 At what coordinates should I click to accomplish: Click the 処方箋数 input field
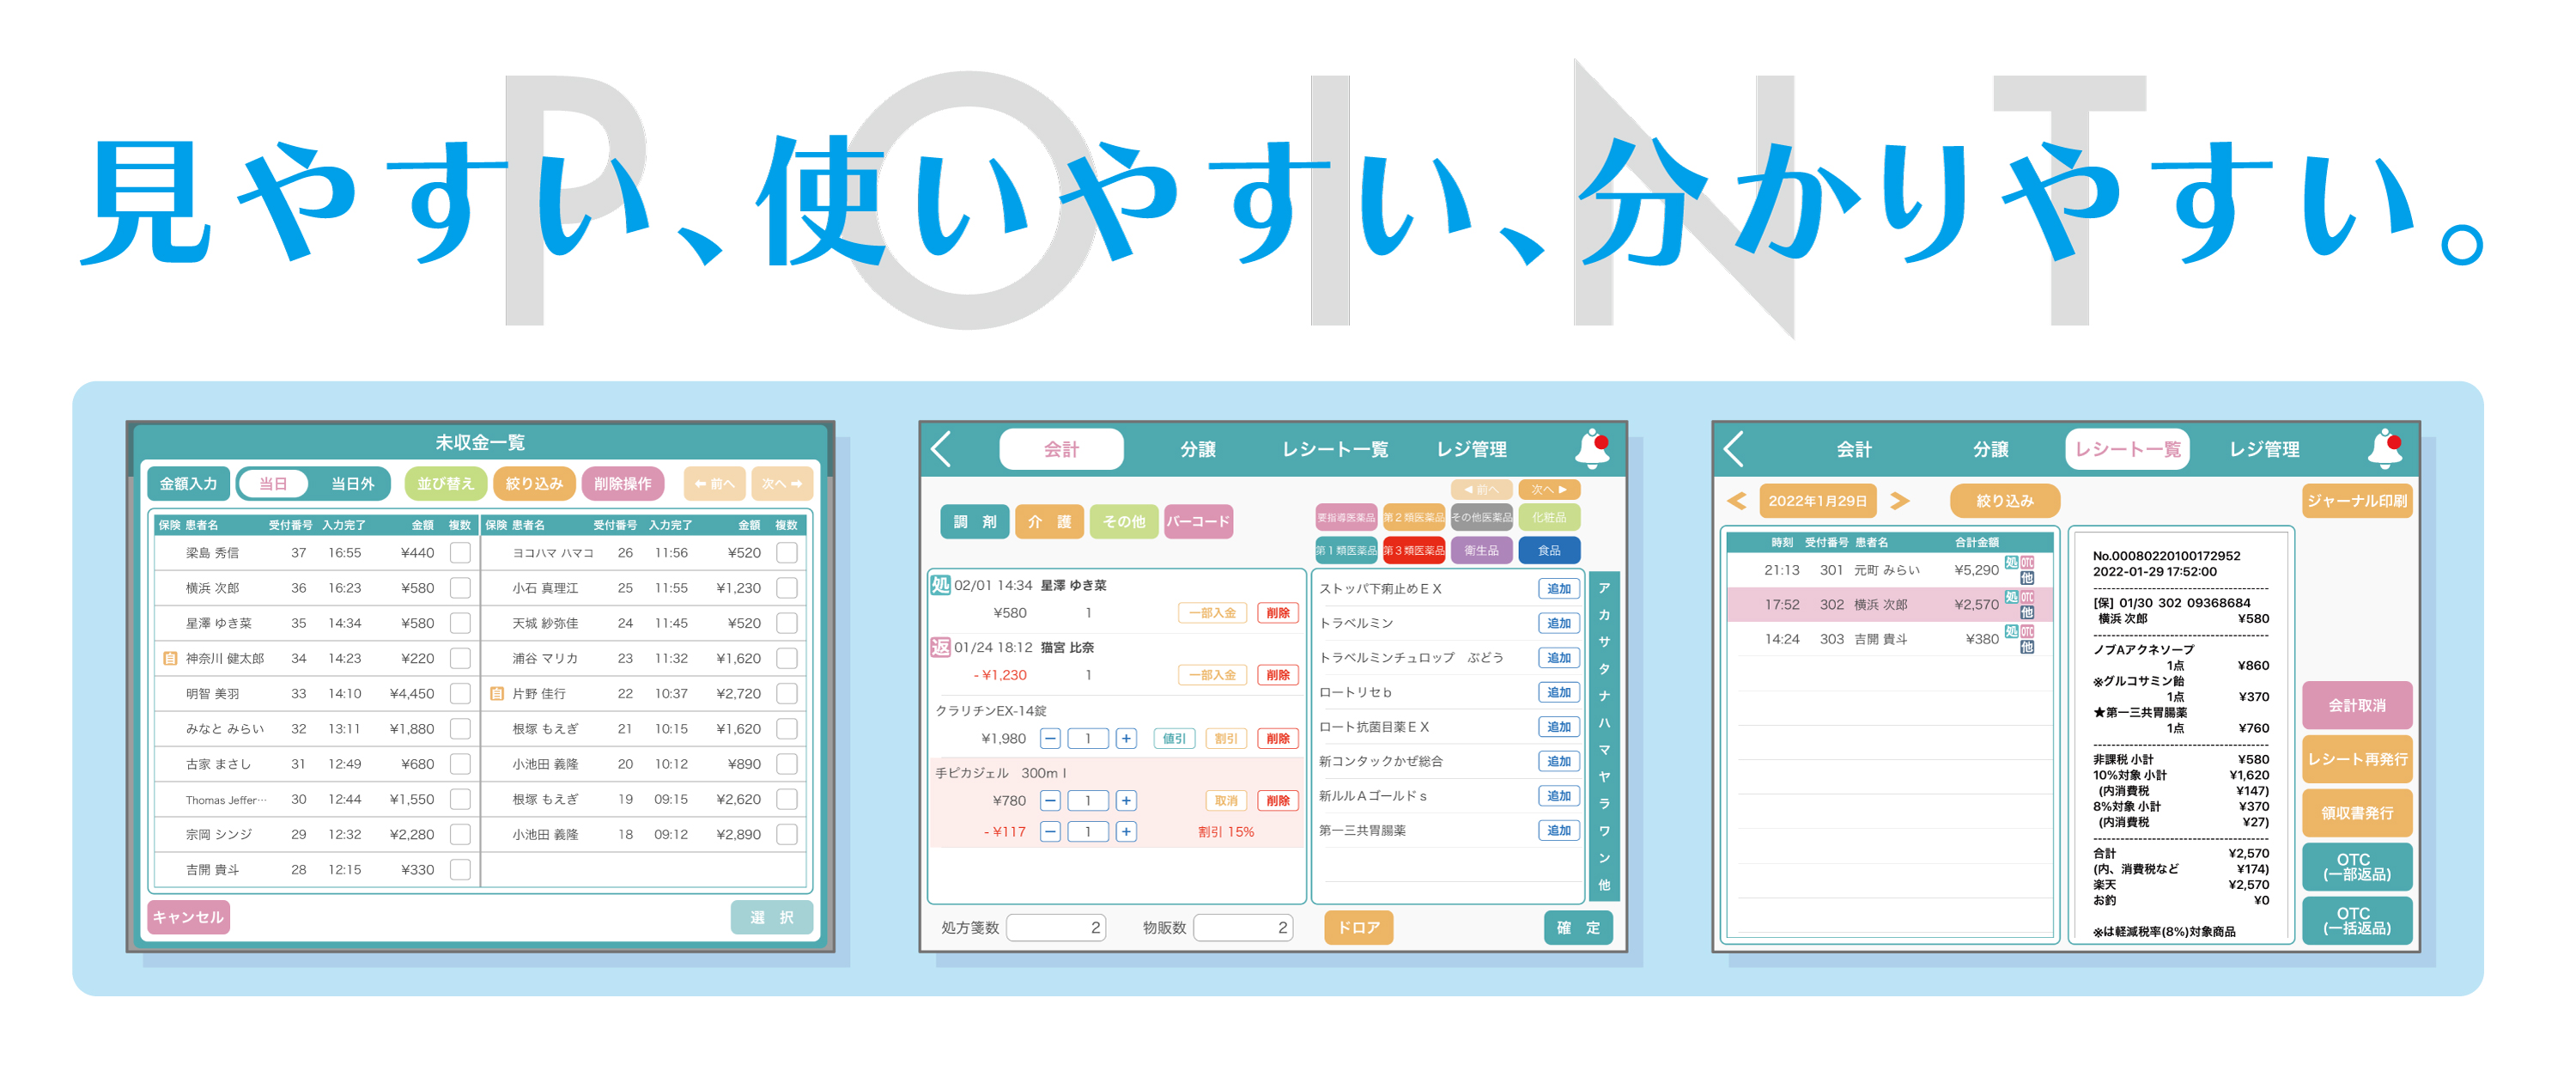(x=1055, y=927)
